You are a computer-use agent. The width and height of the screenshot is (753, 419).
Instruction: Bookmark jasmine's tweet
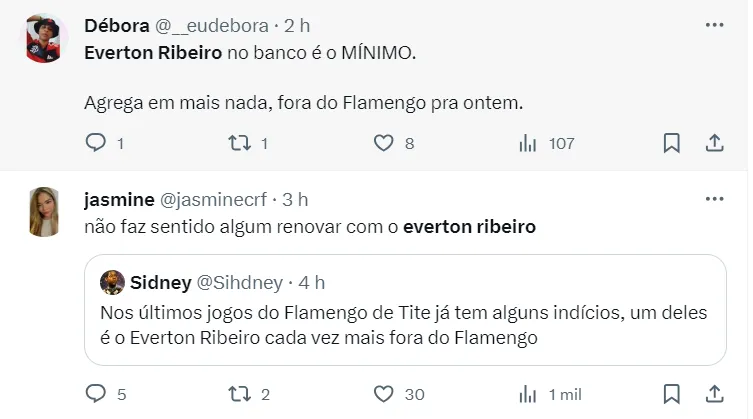[672, 394]
